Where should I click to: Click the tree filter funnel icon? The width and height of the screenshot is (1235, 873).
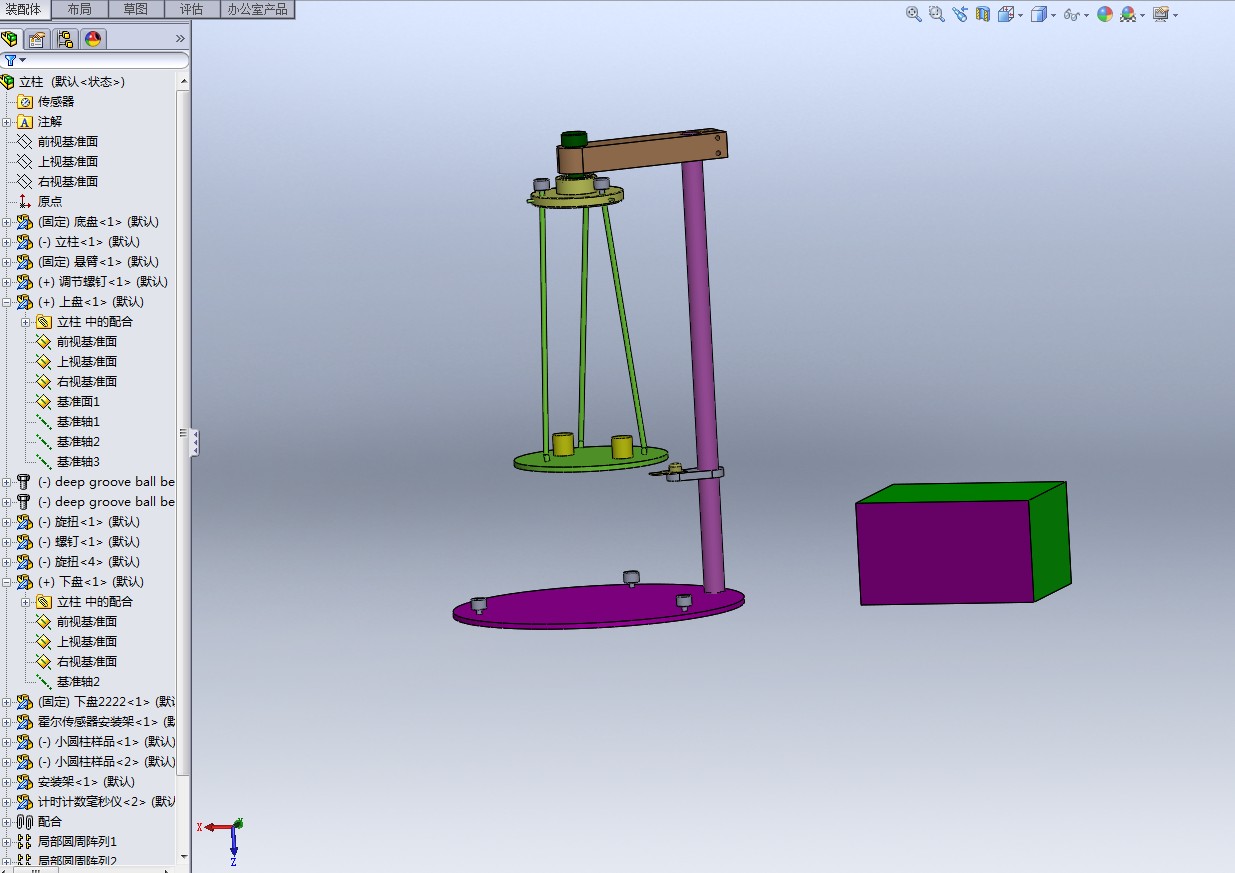pyautogui.click(x=9, y=60)
